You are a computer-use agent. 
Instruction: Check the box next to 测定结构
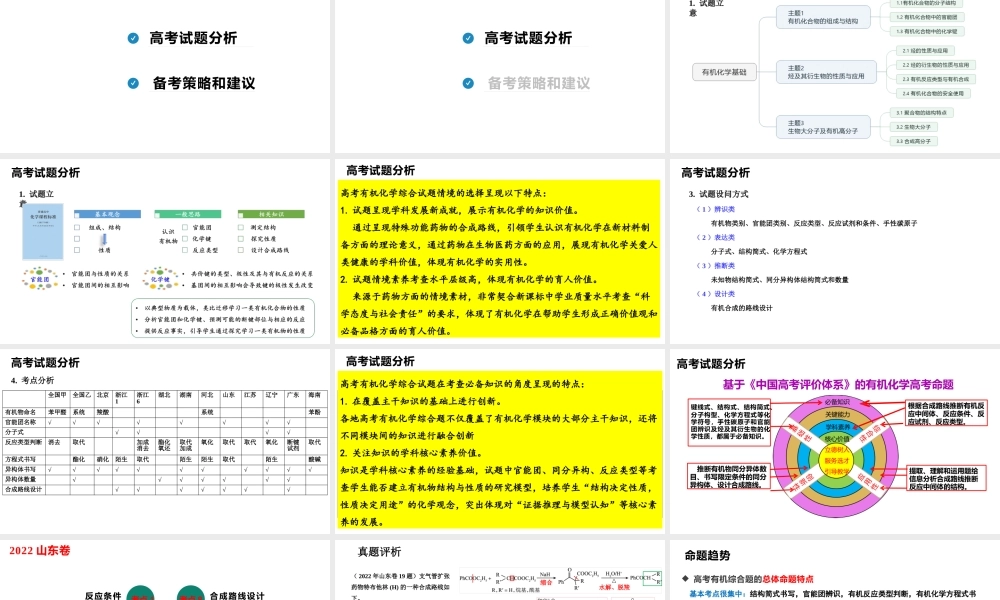tap(241, 227)
